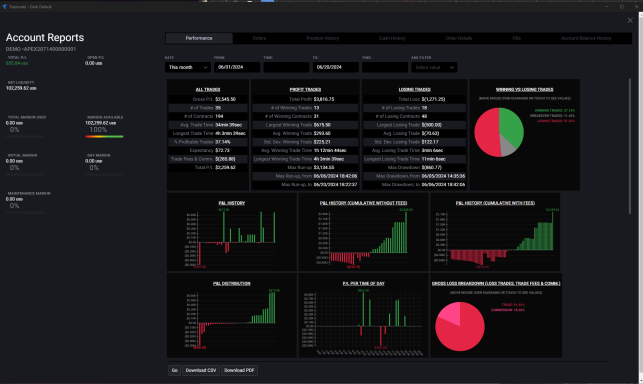Switch to the Performance tab
The height and width of the screenshot is (384, 643).
199,38
